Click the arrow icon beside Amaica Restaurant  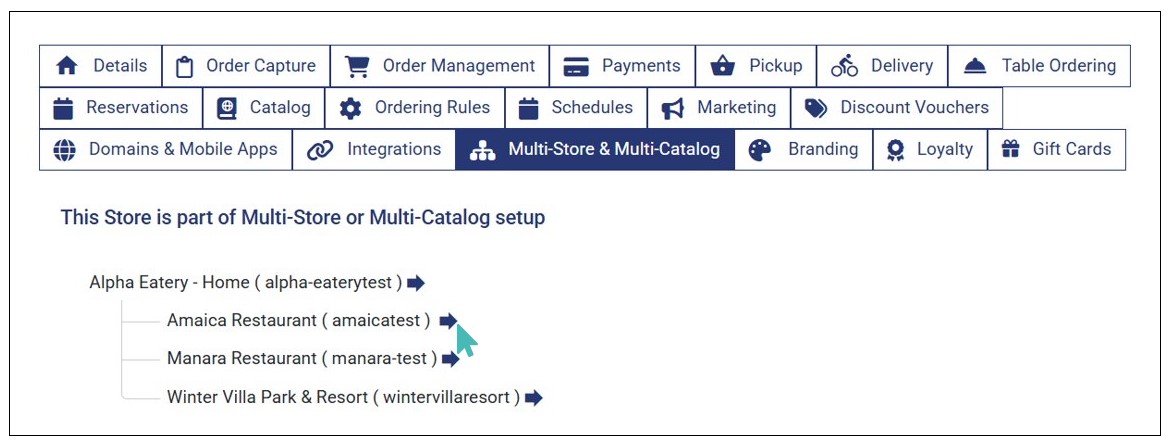point(448,320)
